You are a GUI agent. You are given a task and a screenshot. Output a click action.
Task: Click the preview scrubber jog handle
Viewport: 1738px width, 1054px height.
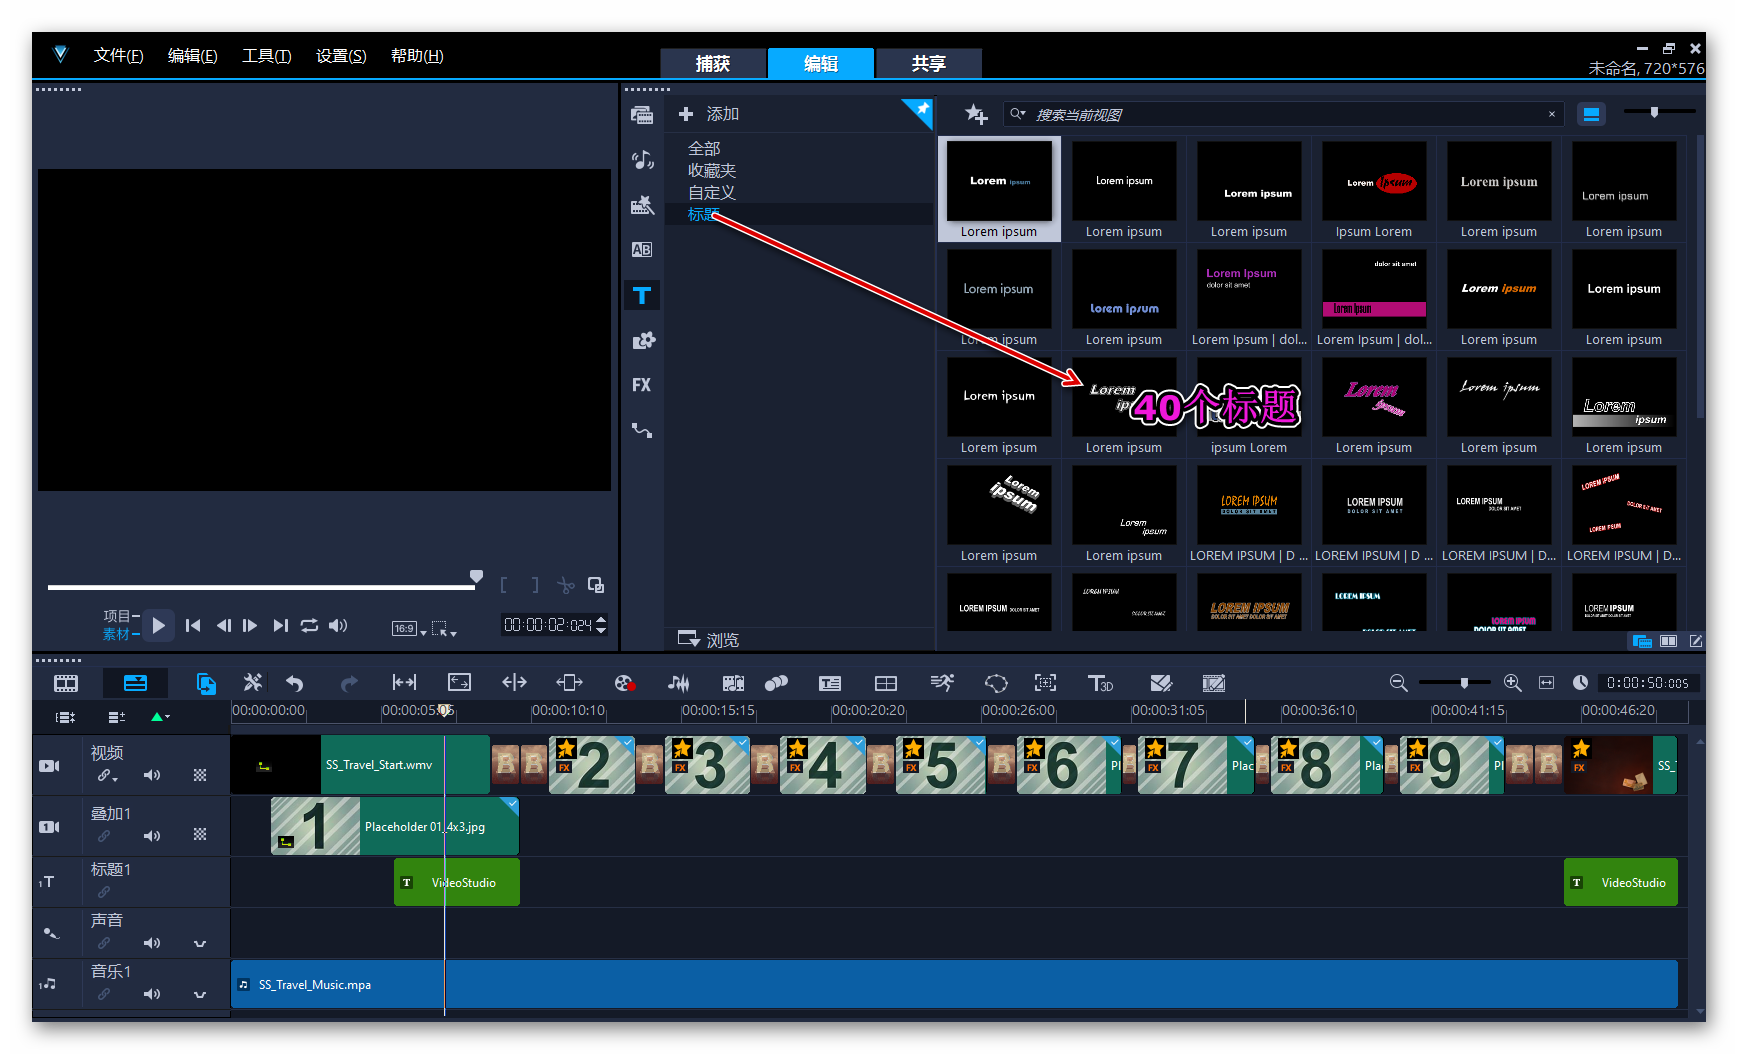[x=477, y=577]
